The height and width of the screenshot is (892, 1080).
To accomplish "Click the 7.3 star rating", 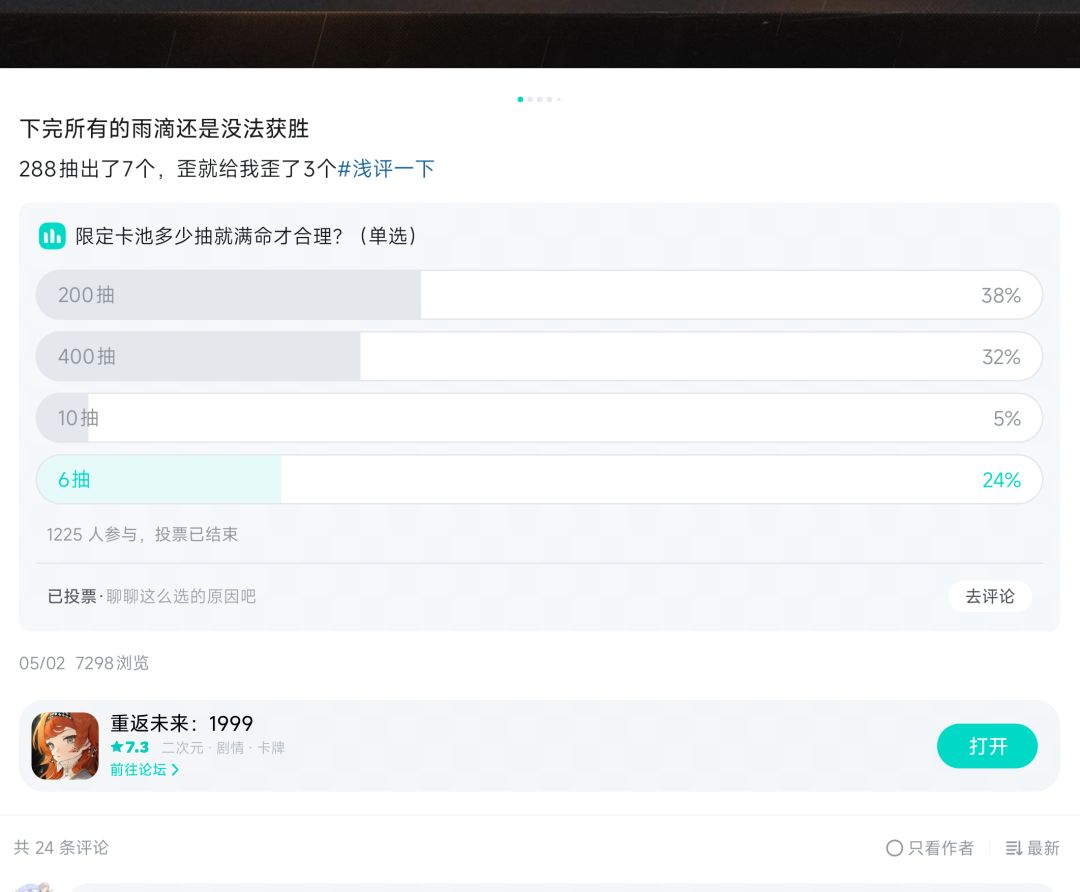I will tap(129, 747).
